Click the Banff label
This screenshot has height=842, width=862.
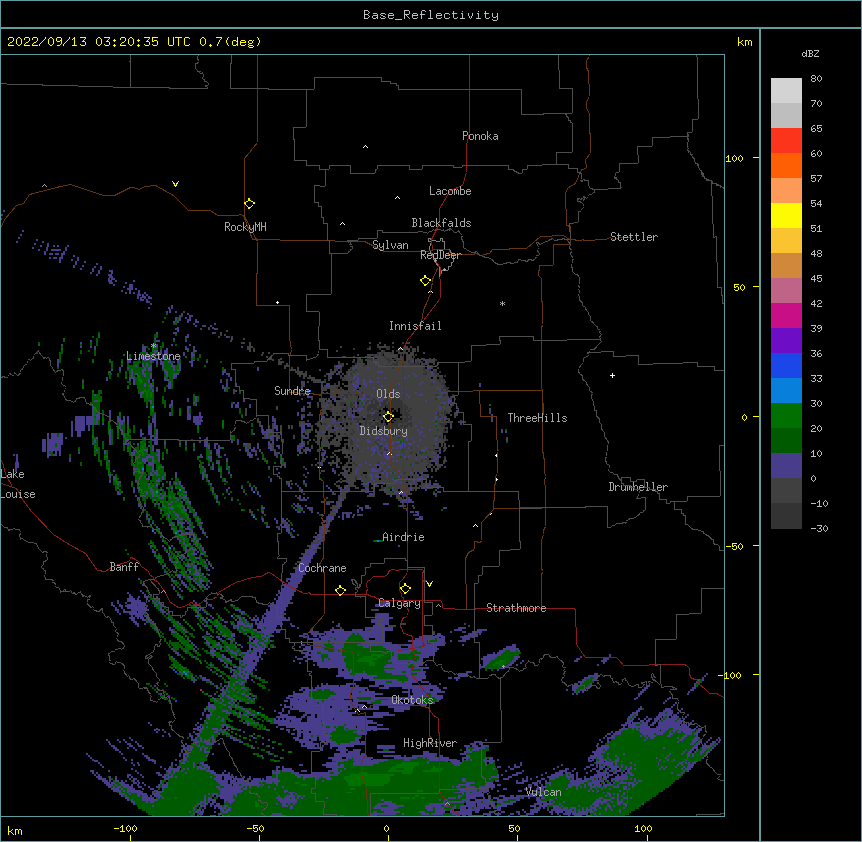(124, 567)
